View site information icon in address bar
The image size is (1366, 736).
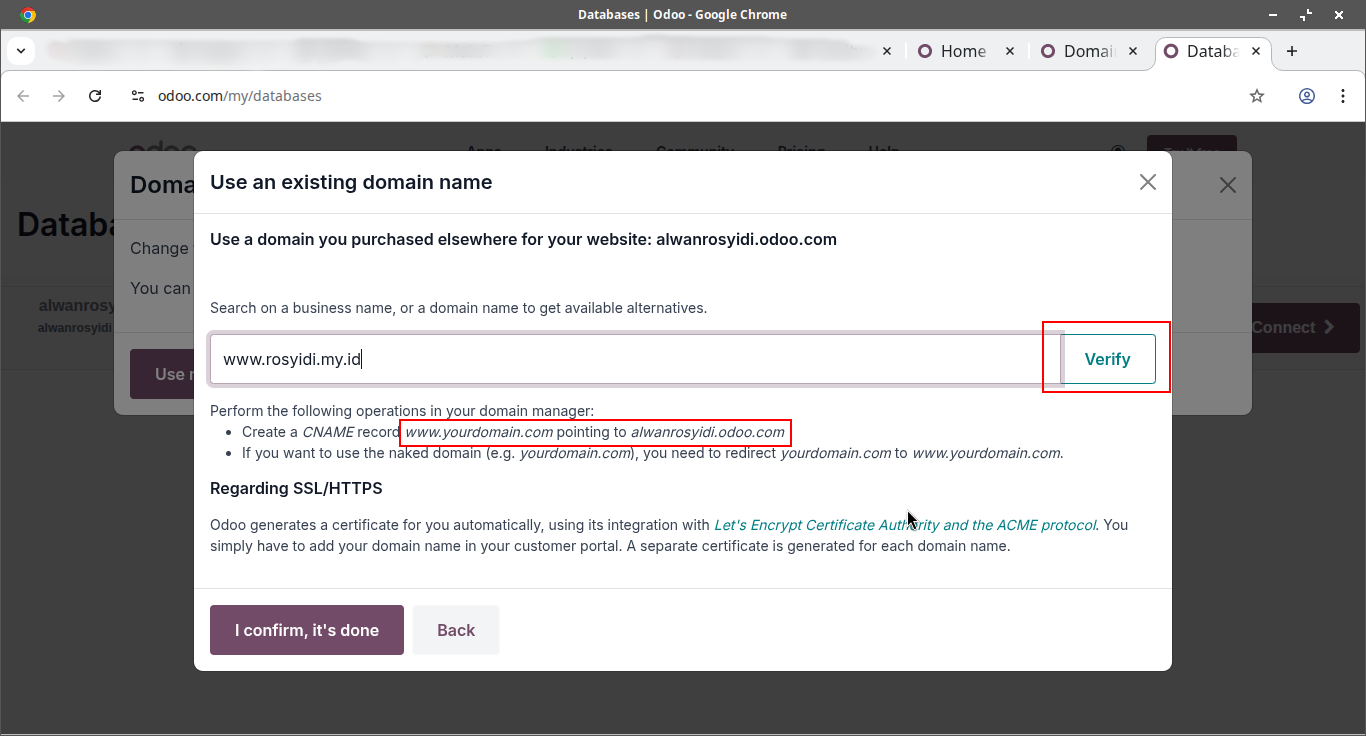138,96
